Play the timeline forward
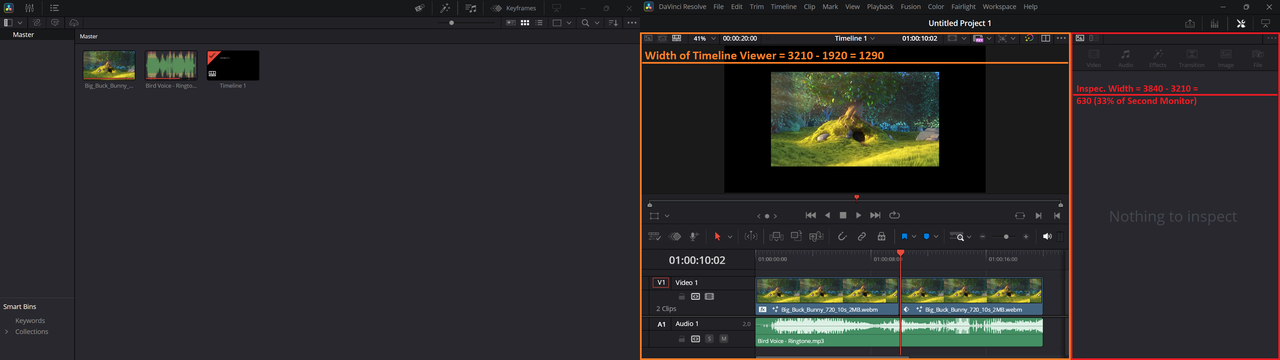Viewport: 1280px width, 360px height. click(858, 215)
